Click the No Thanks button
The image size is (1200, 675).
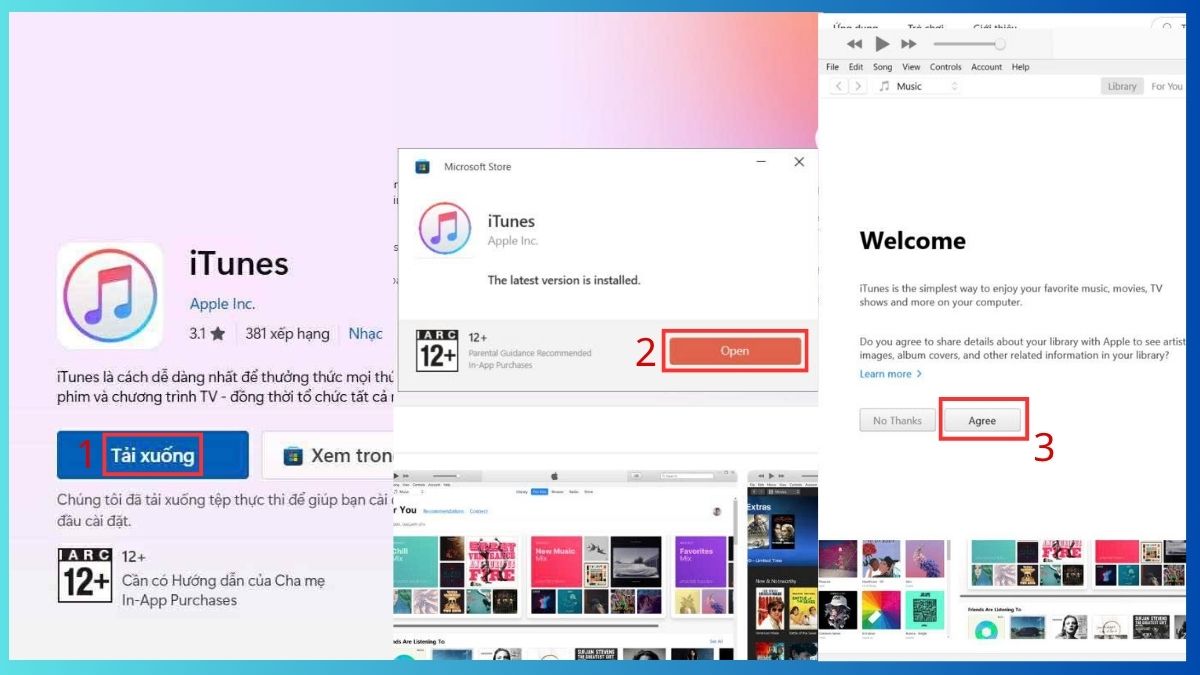pos(897,420)
